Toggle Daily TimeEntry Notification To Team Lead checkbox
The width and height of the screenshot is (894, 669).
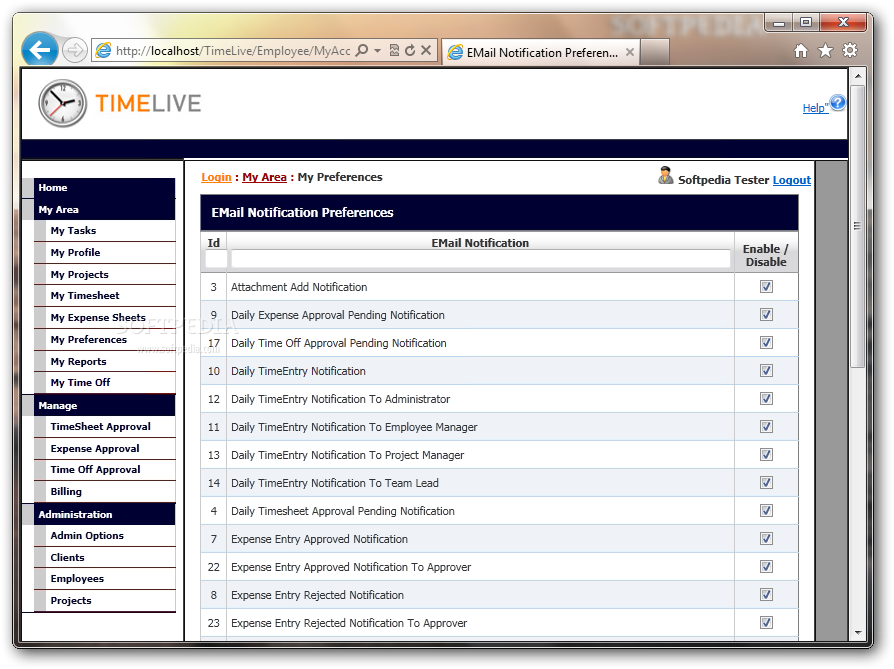tap(766, 483)
